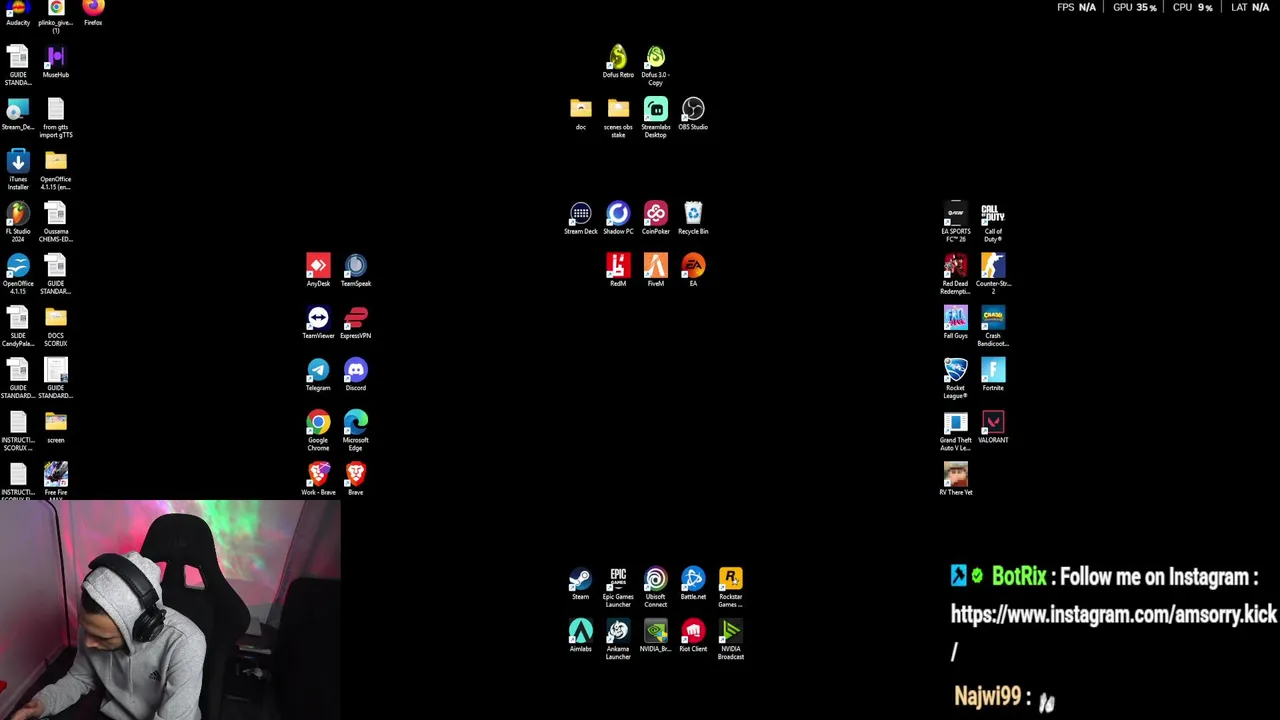Image resolution: width=1280 pixels, height=720 pixels.
Task: Open Google Chrome shortcut
Action: coord(318,431)
